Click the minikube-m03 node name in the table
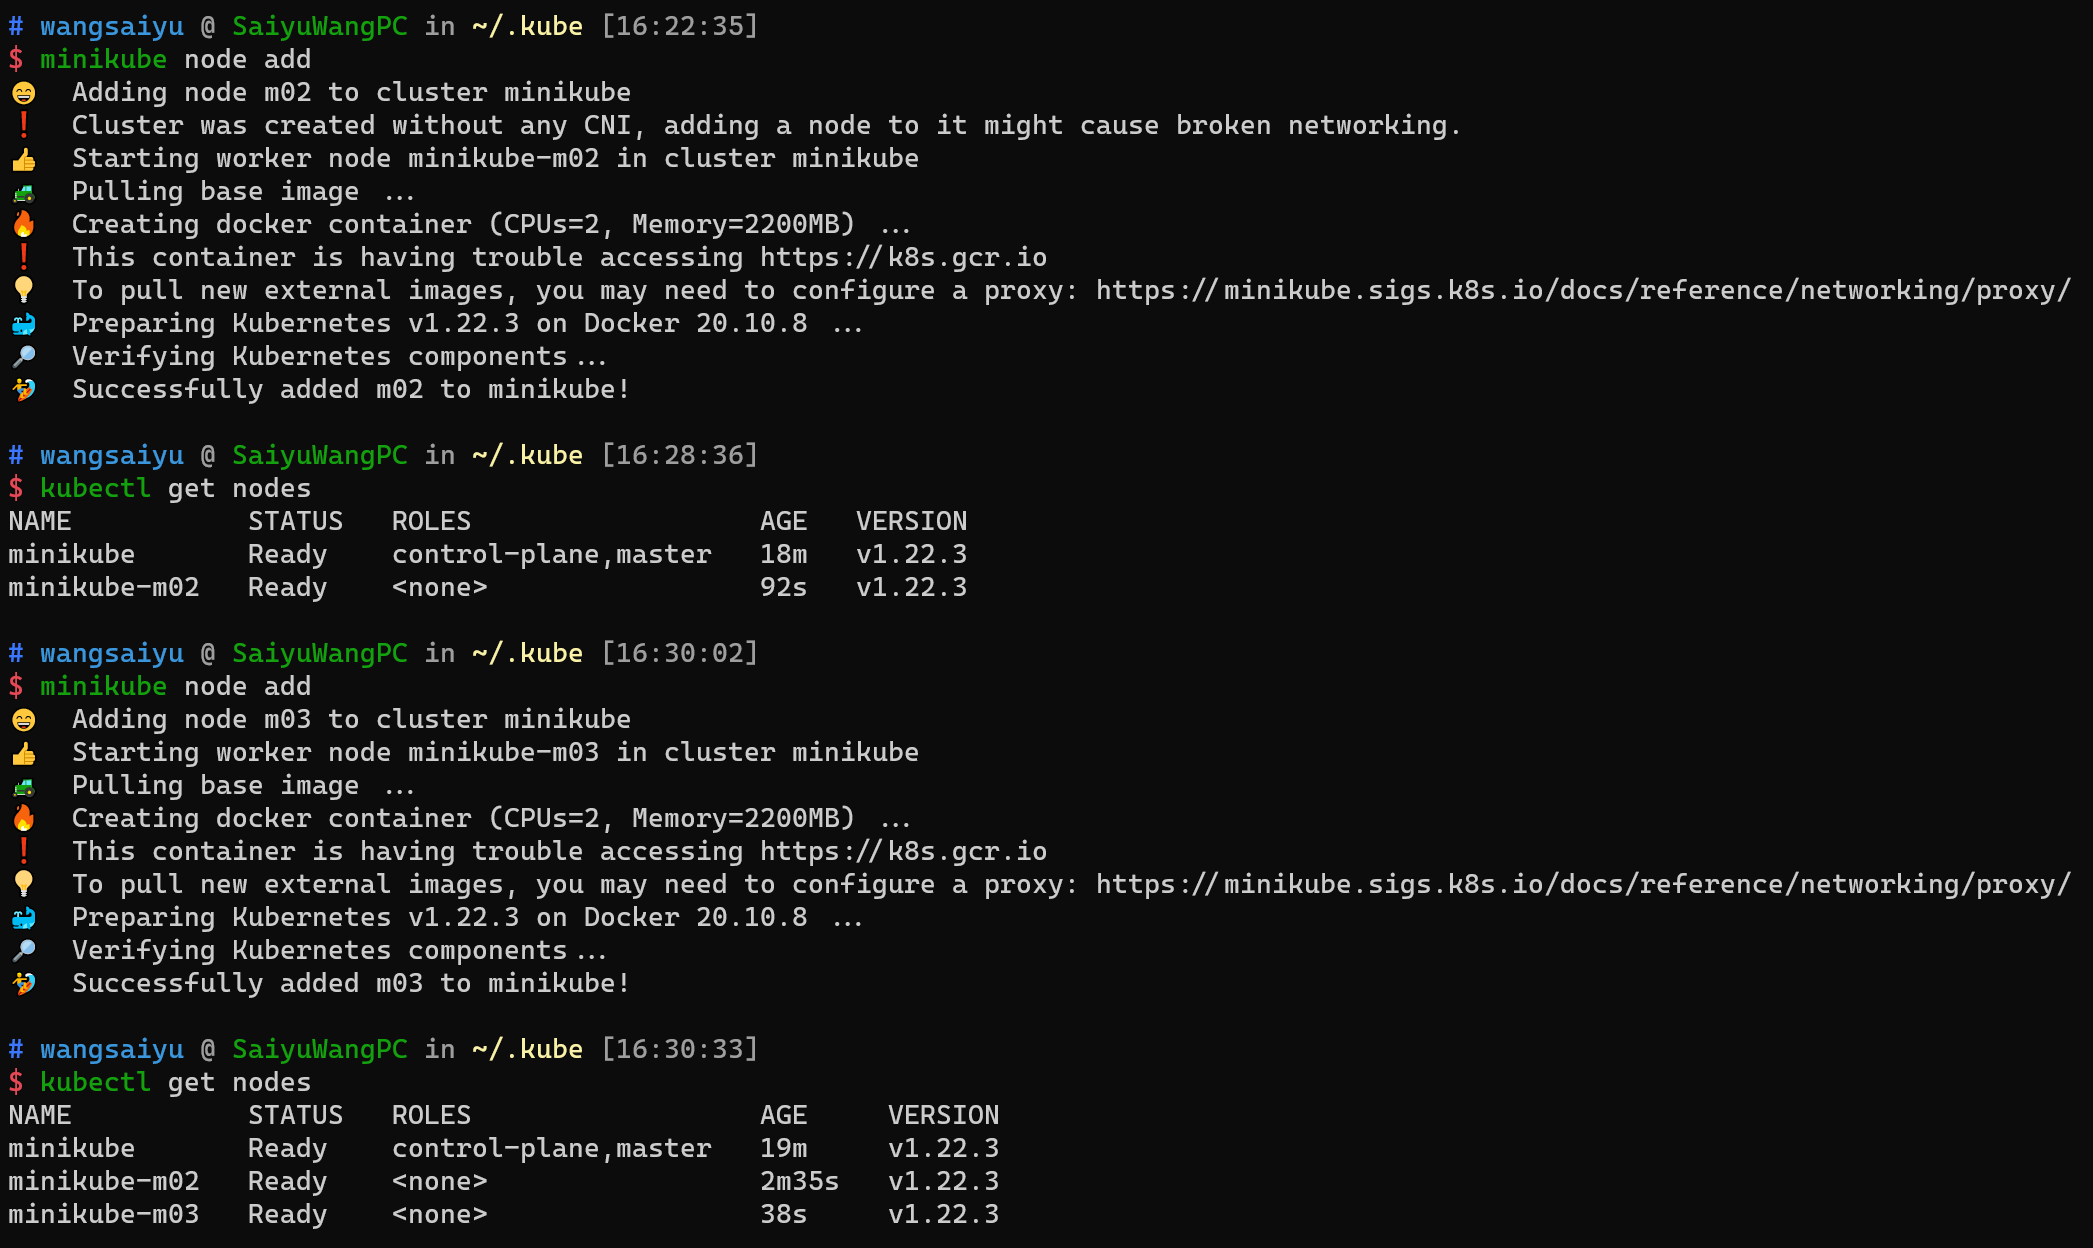Image resolution: width=2093 pixels, height=1248 pixels. pos(104,1215)
